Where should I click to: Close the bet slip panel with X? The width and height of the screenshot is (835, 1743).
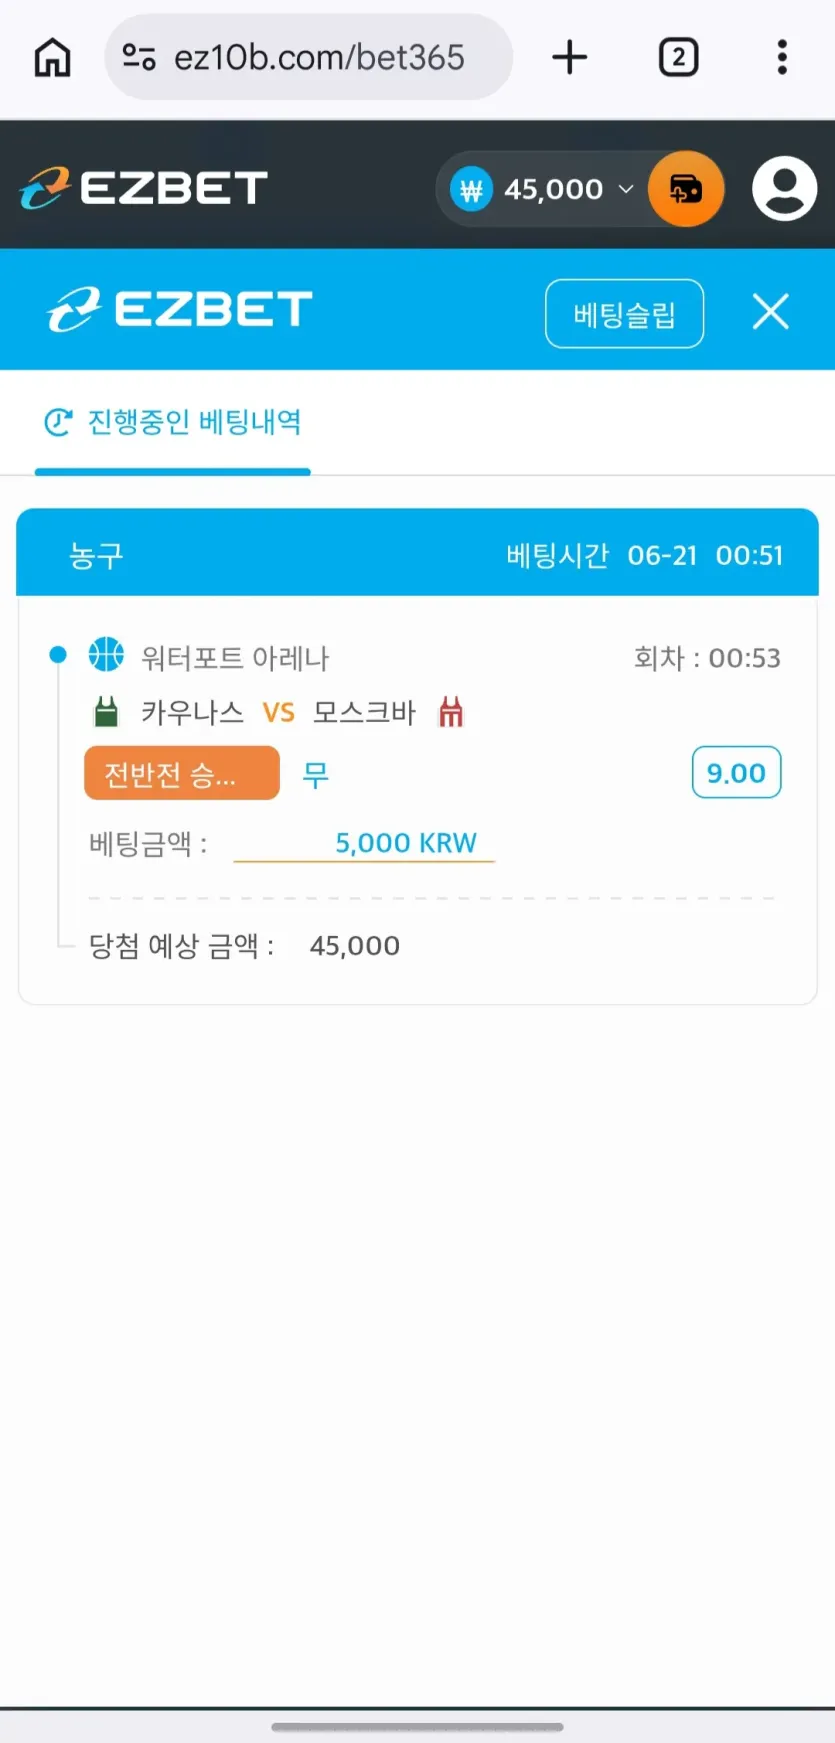pos(770,312)
